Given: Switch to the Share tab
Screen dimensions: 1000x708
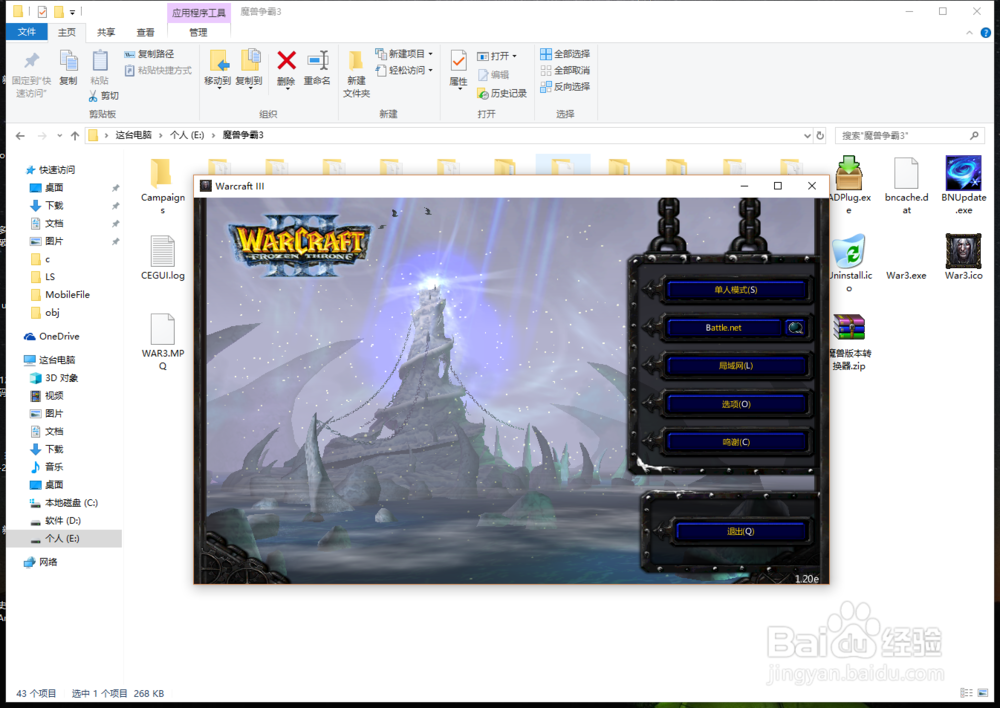Looking at the screenshot, I should coord(106,32).
